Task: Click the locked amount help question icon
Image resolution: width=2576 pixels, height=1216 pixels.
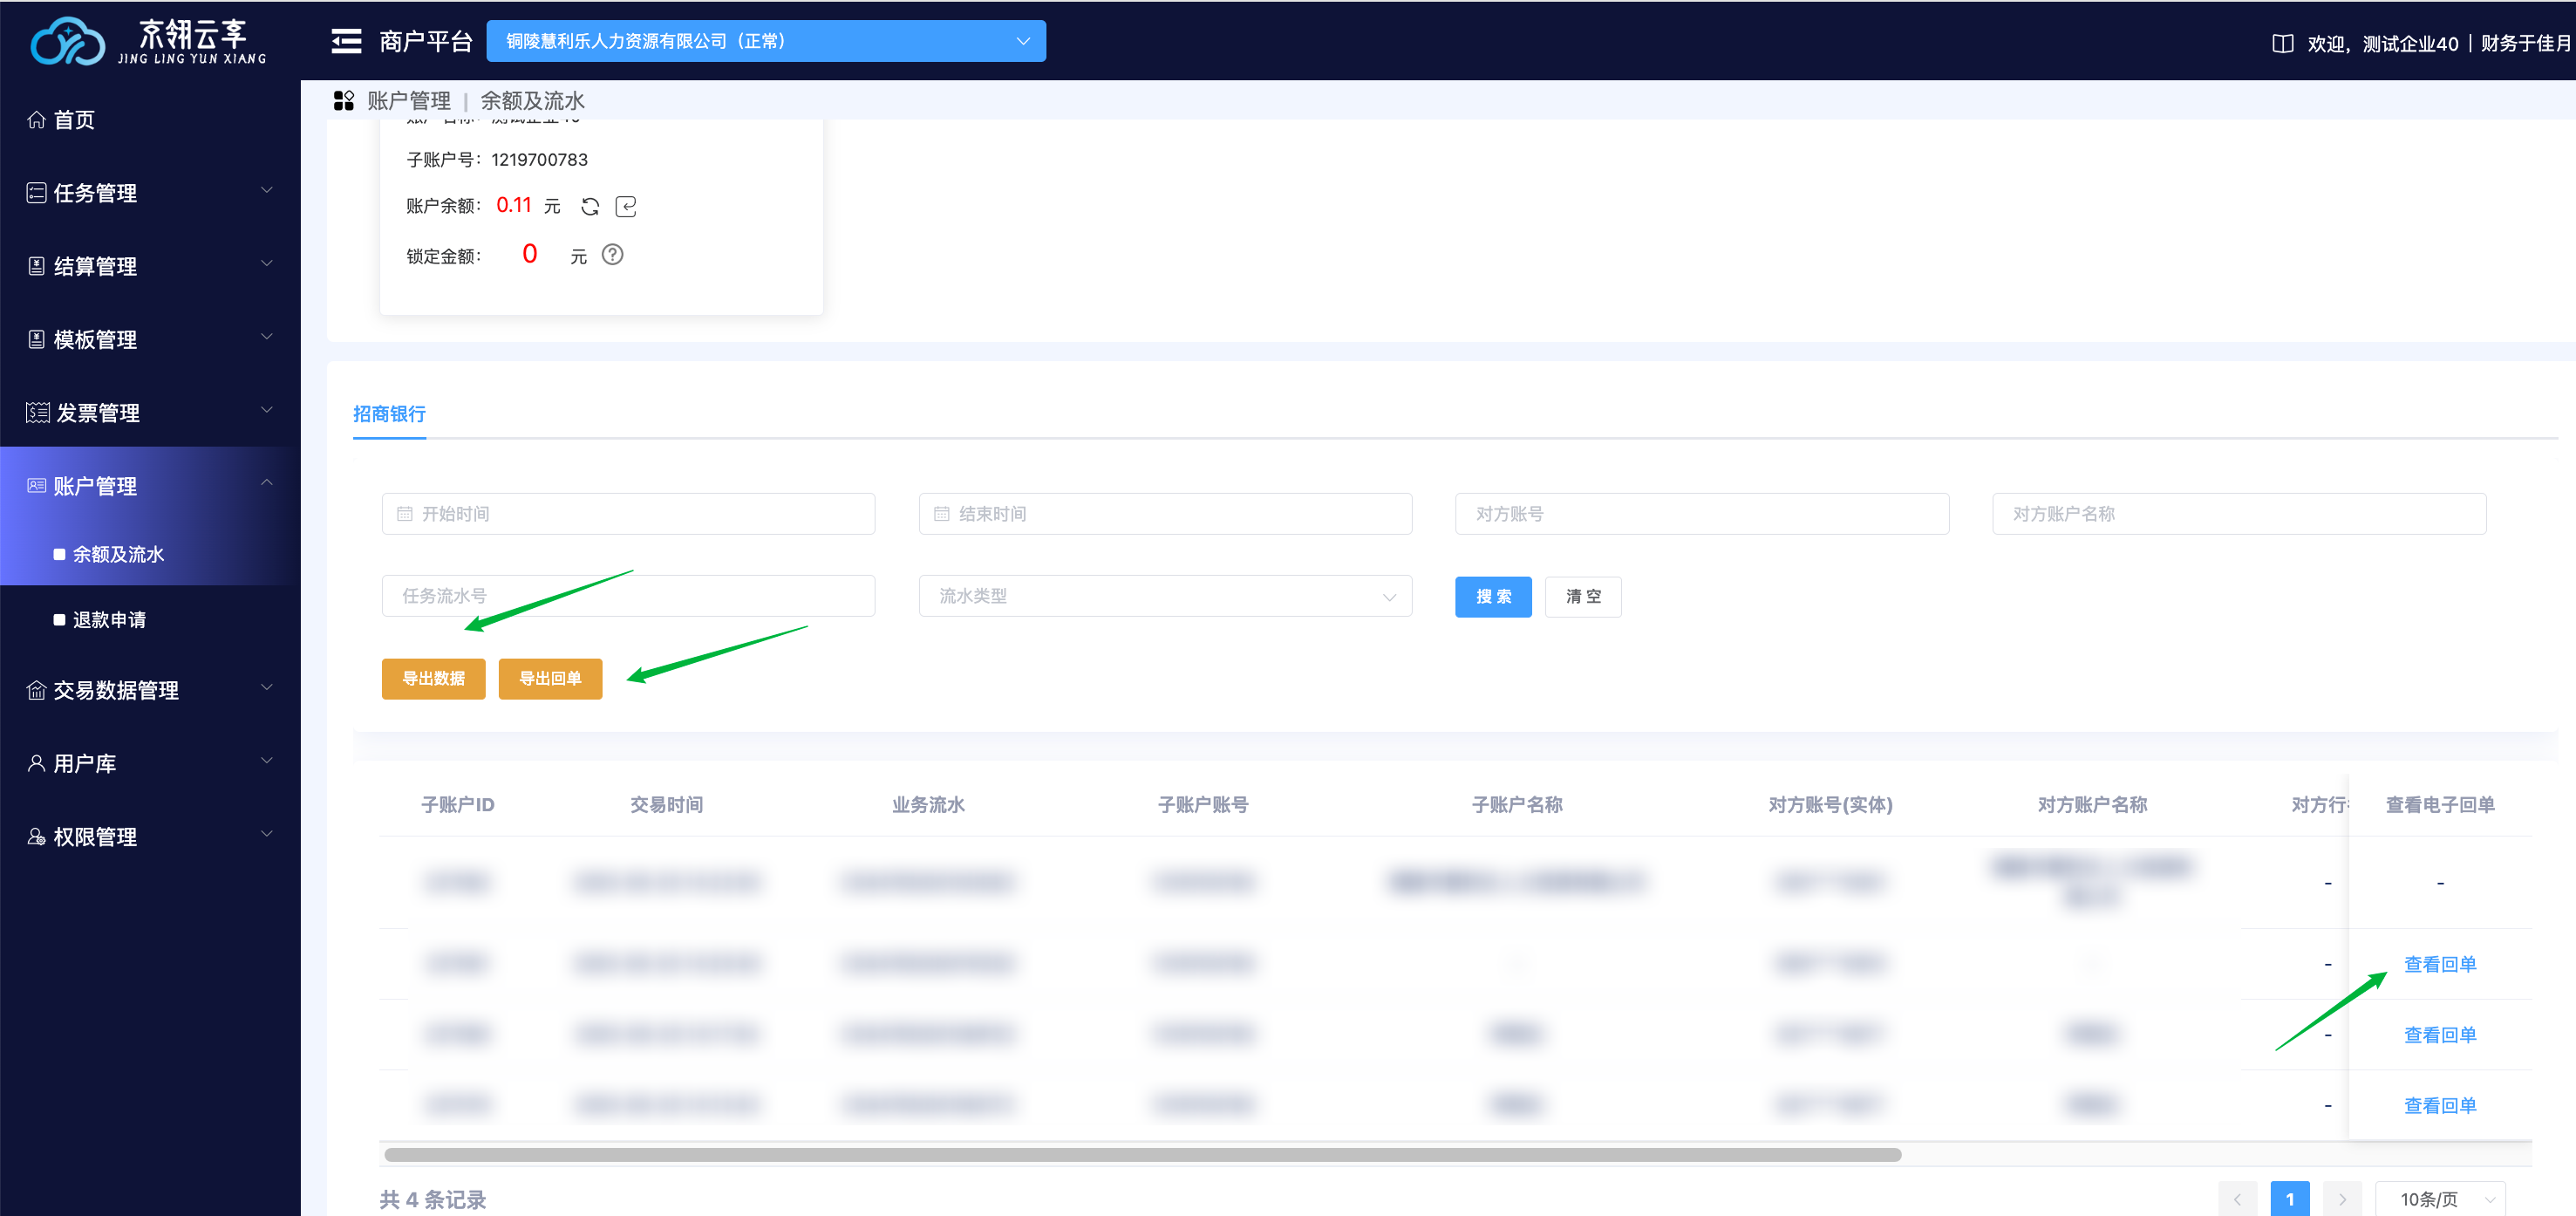Action: point(612,254)
